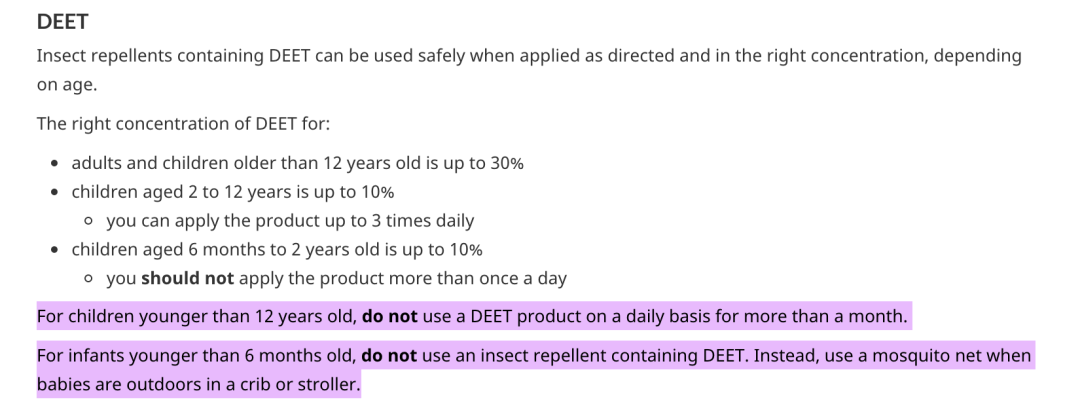
Task: Click the "30%" concentration value
Action: pos(507,163)
